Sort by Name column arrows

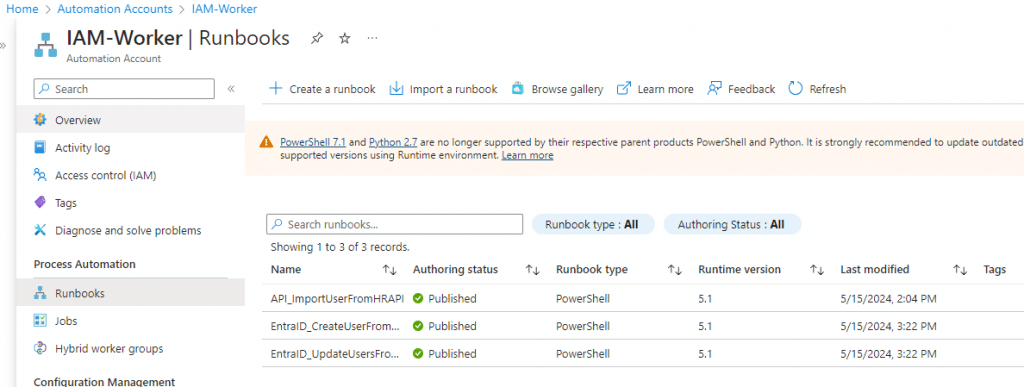[389, 270]
